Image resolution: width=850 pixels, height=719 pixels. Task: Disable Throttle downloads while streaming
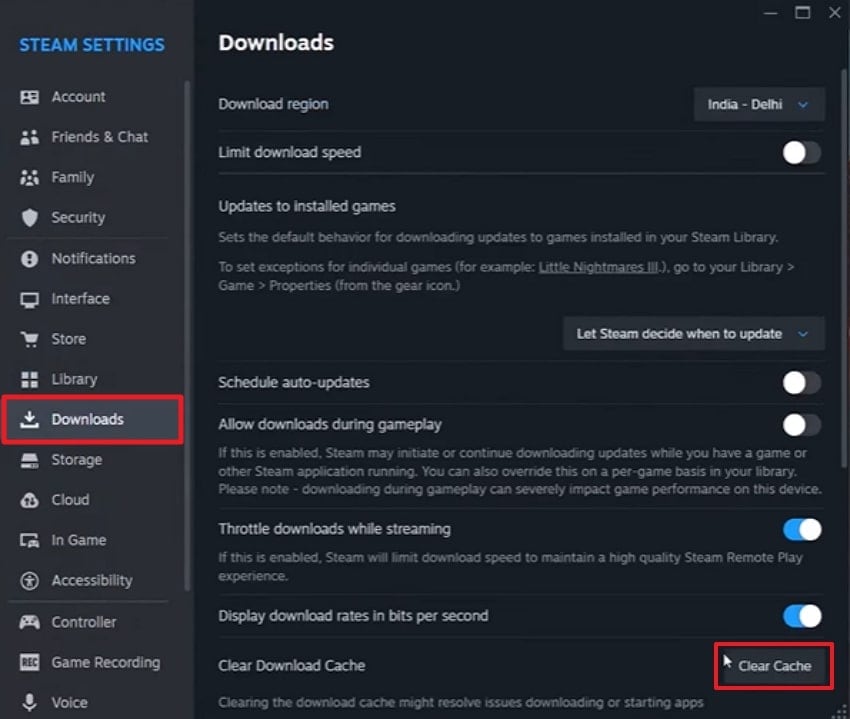pos(800,529)
